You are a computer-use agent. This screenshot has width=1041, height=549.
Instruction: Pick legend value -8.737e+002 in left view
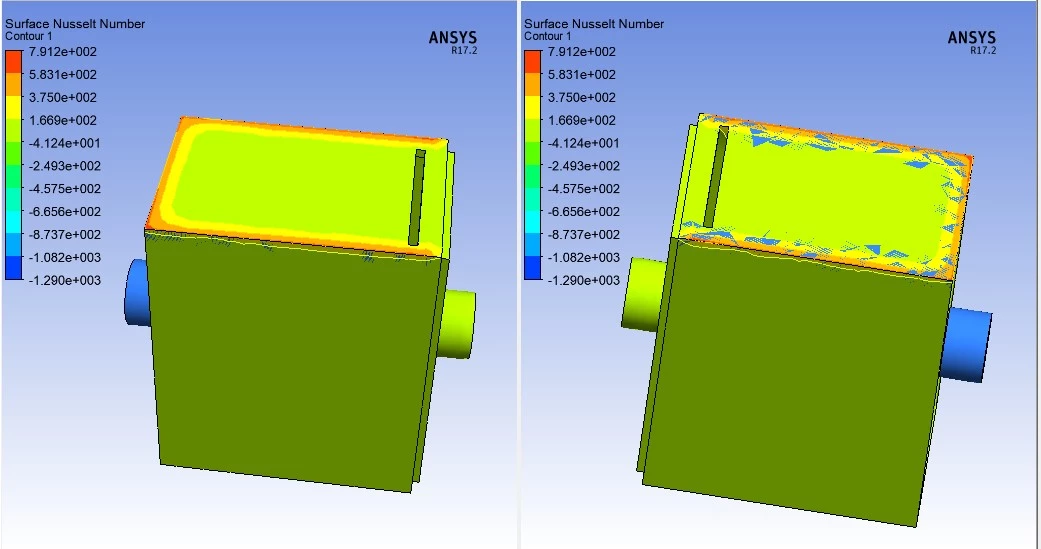(62, 234)
